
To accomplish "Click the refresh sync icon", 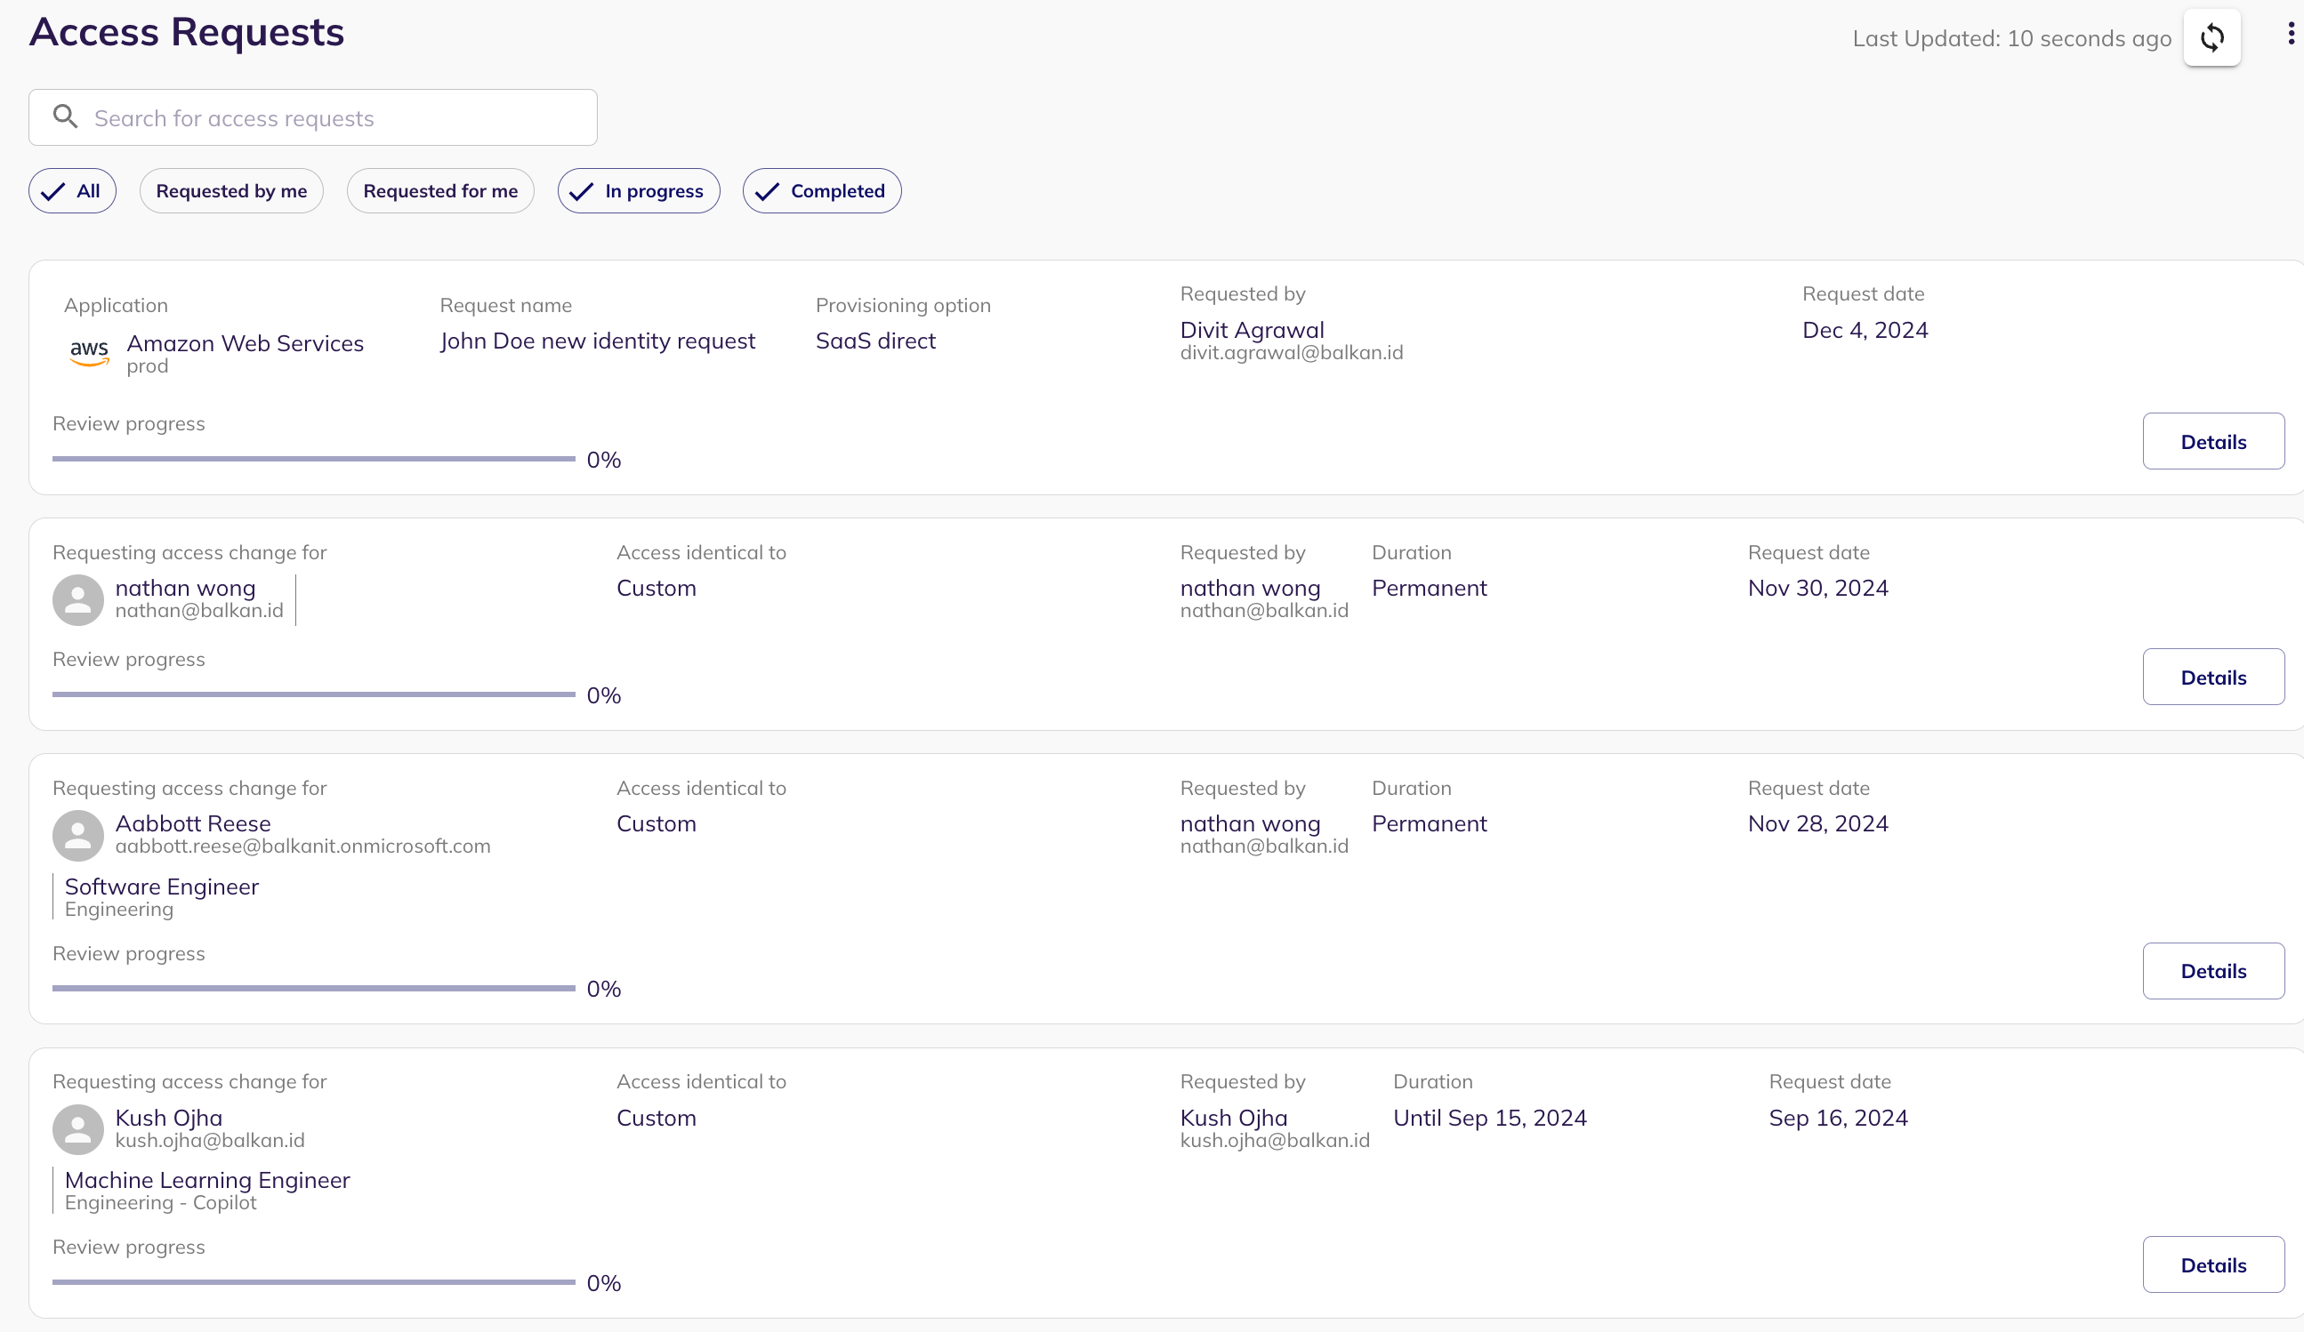I will (2211, 38).
